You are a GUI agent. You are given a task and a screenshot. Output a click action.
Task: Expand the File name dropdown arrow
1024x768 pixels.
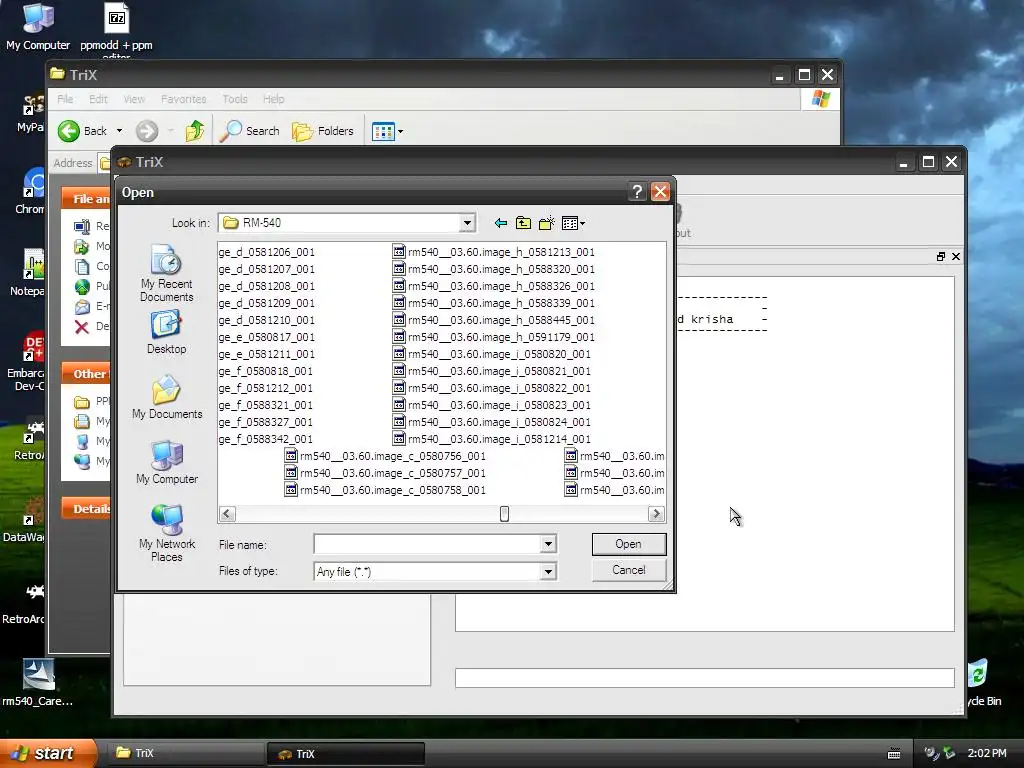[x=549, y=544]
